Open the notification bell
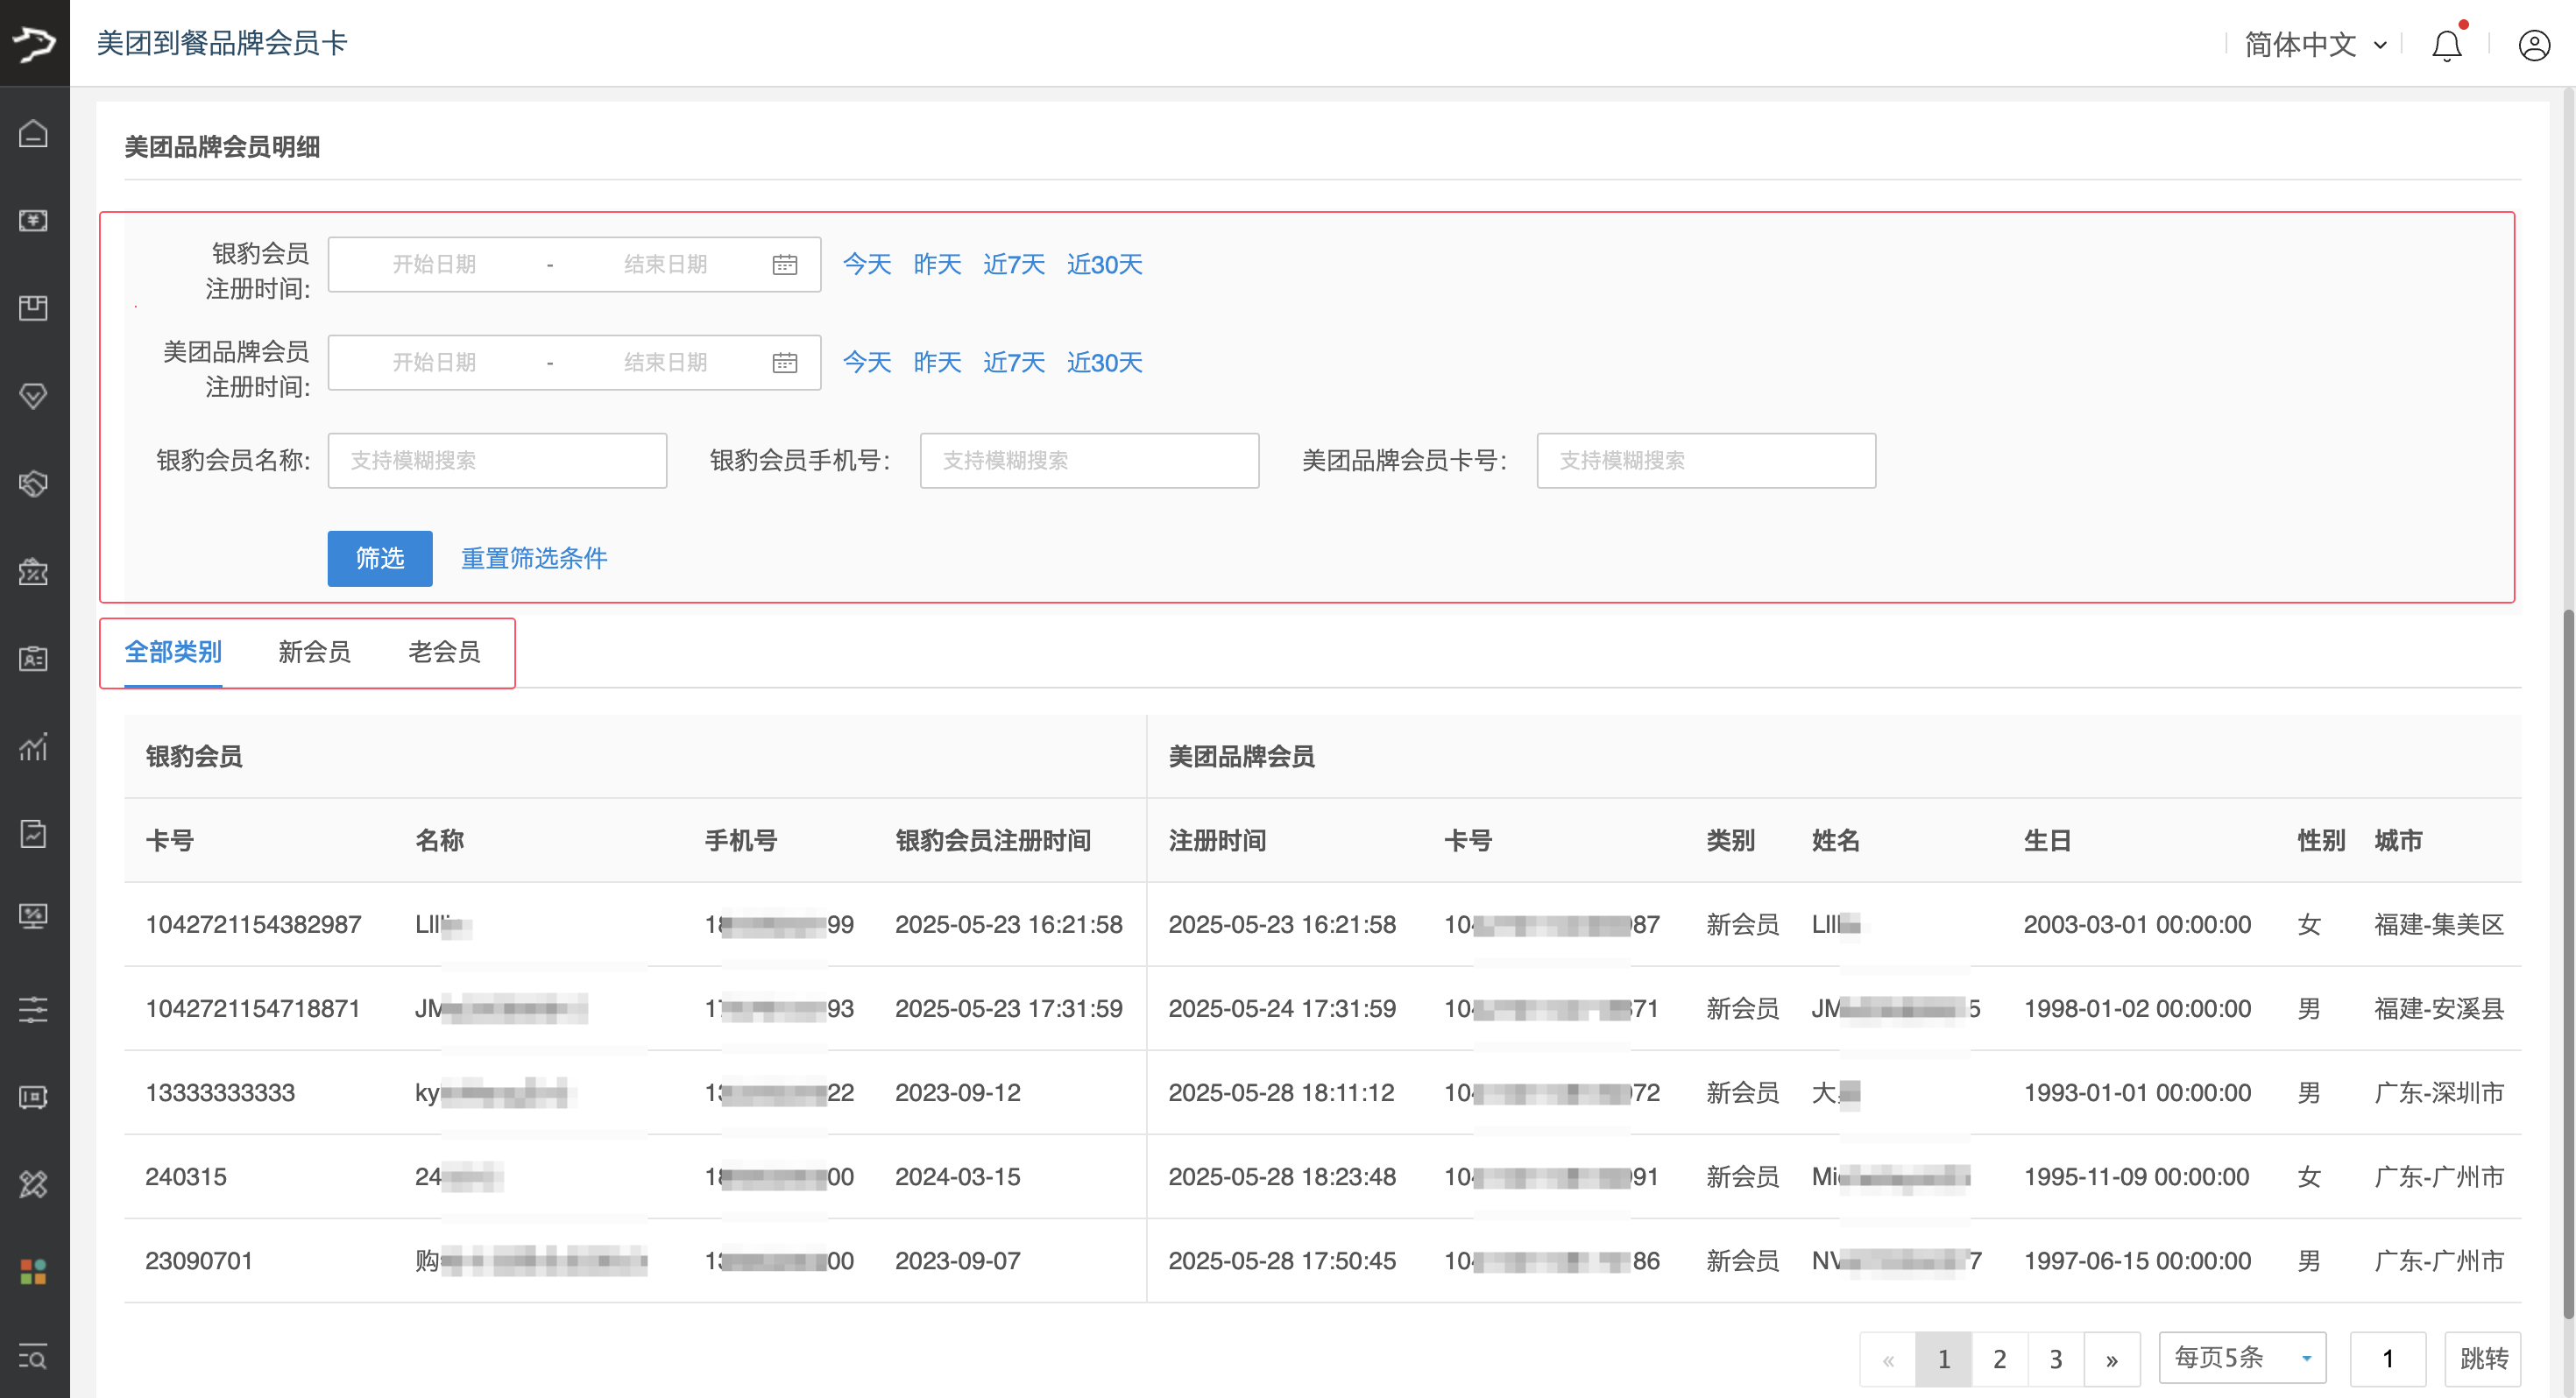The image size is (2576, 1398). coord(2446,45)
